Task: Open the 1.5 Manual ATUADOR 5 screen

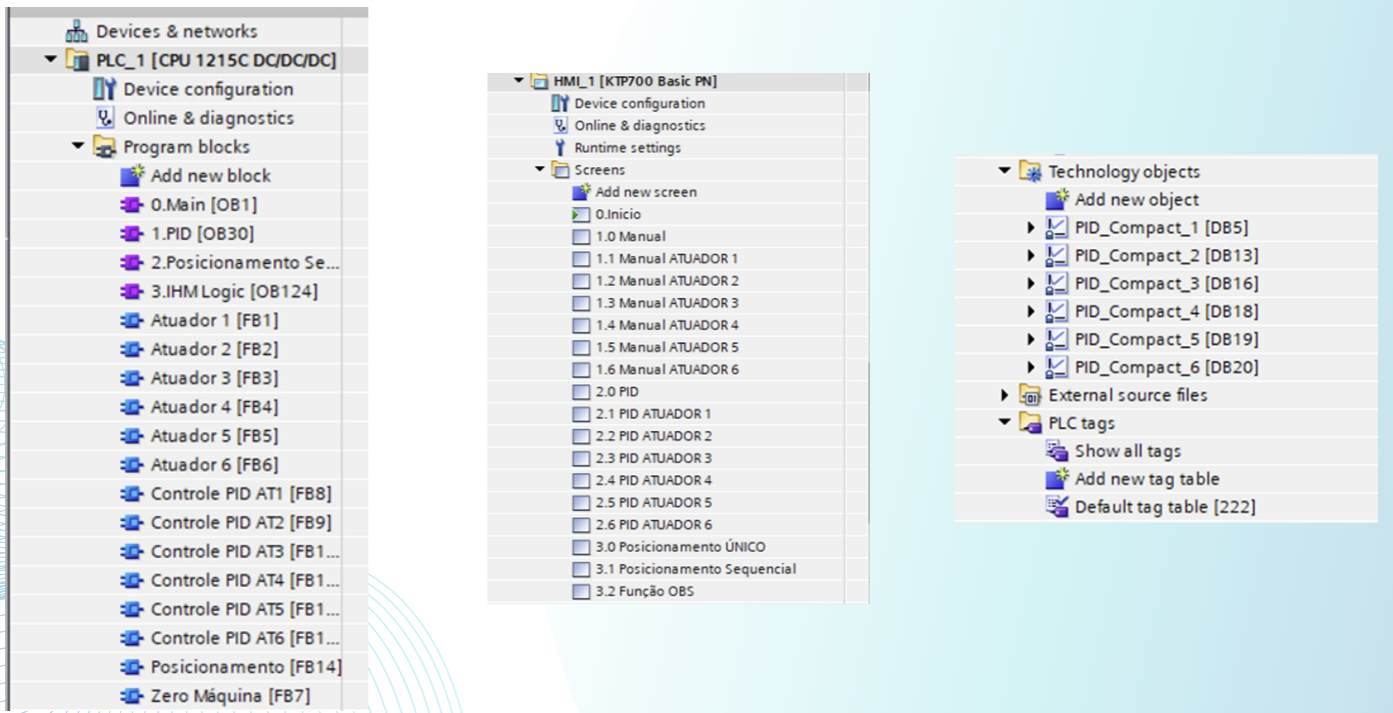Action: pyautogui.click(x=667, y=348)
